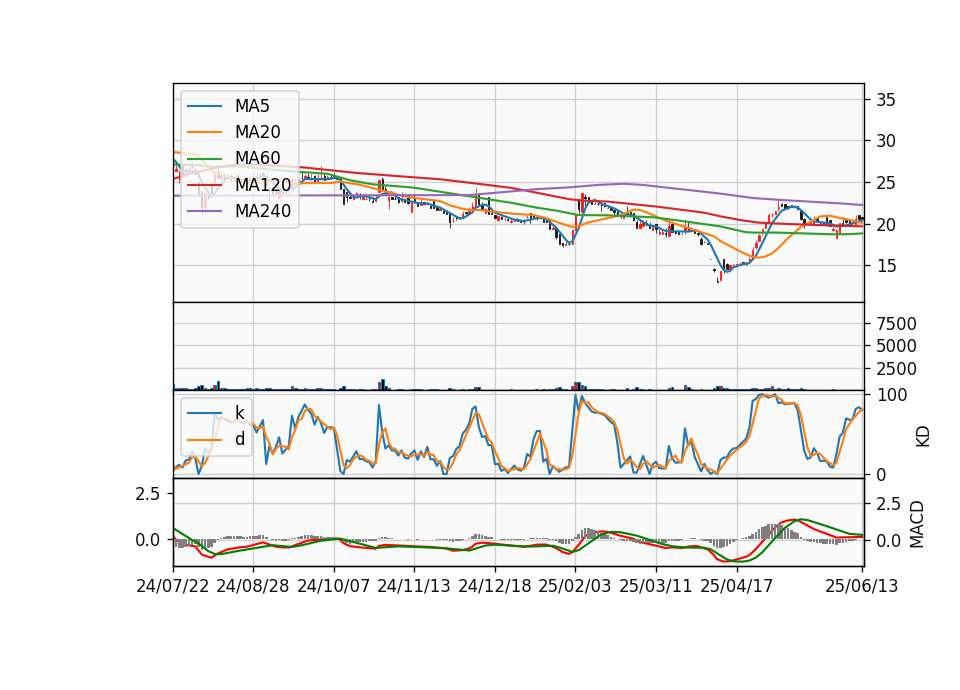This screenshot has width=960, height=690.
Task: Click the 25/03/11 date axis label
Action: point(656,586)
